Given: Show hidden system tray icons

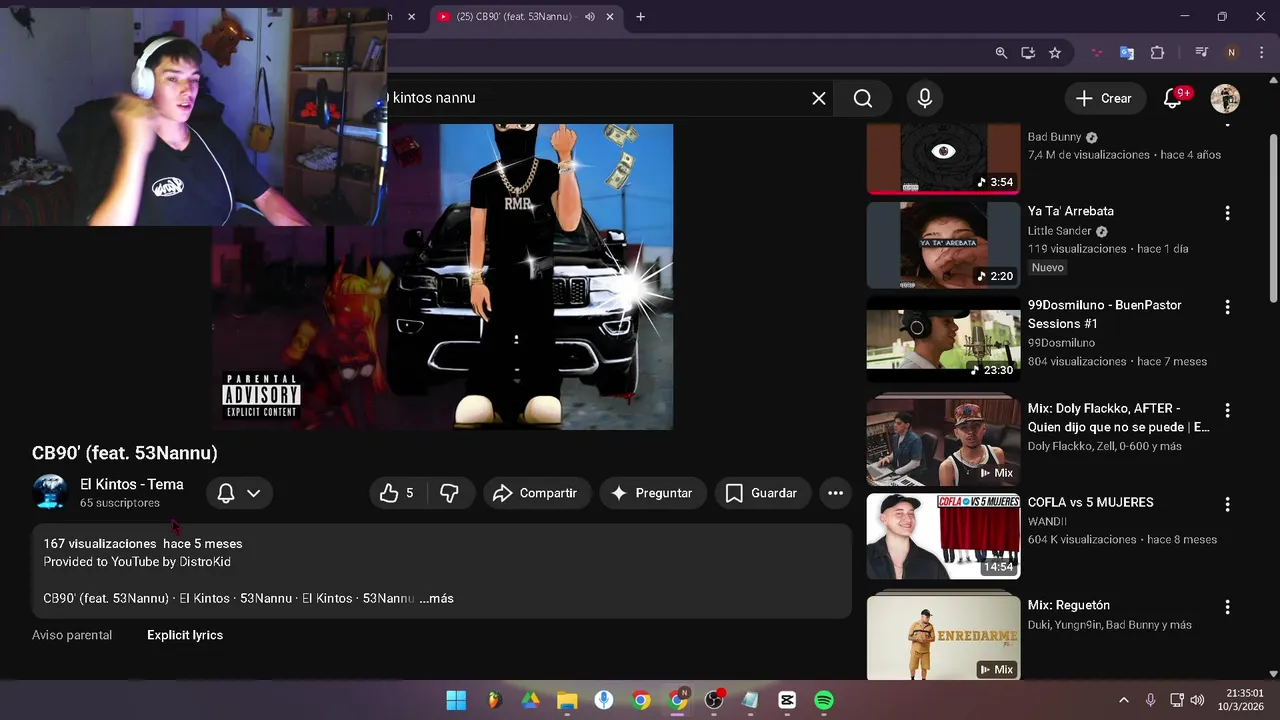Looking at the screenshot, I should [x=1123, y=700].
